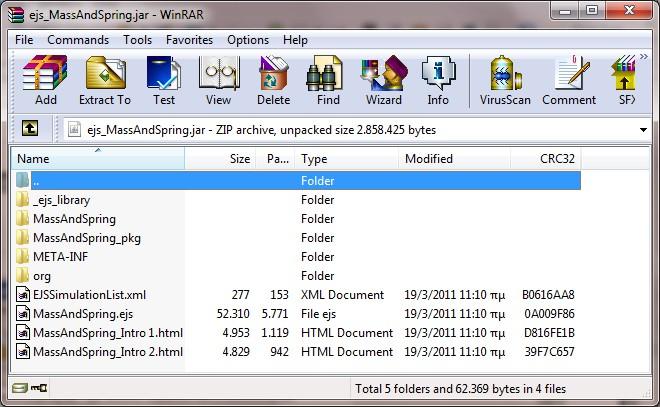Click the EJSSimulationList.xml file icon

click(x=23, y=294)
